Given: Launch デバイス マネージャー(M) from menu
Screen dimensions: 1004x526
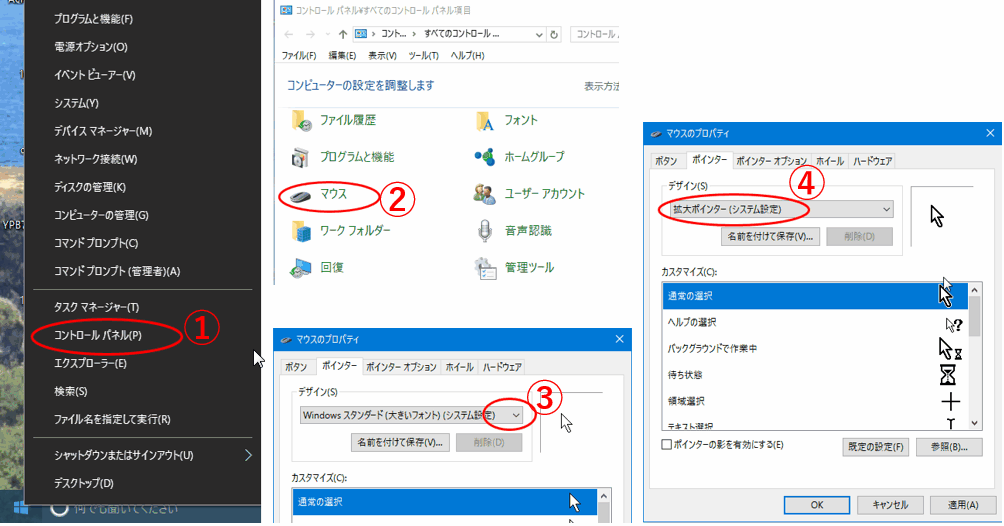Looking at the screenshot, I should pos(102,131).
